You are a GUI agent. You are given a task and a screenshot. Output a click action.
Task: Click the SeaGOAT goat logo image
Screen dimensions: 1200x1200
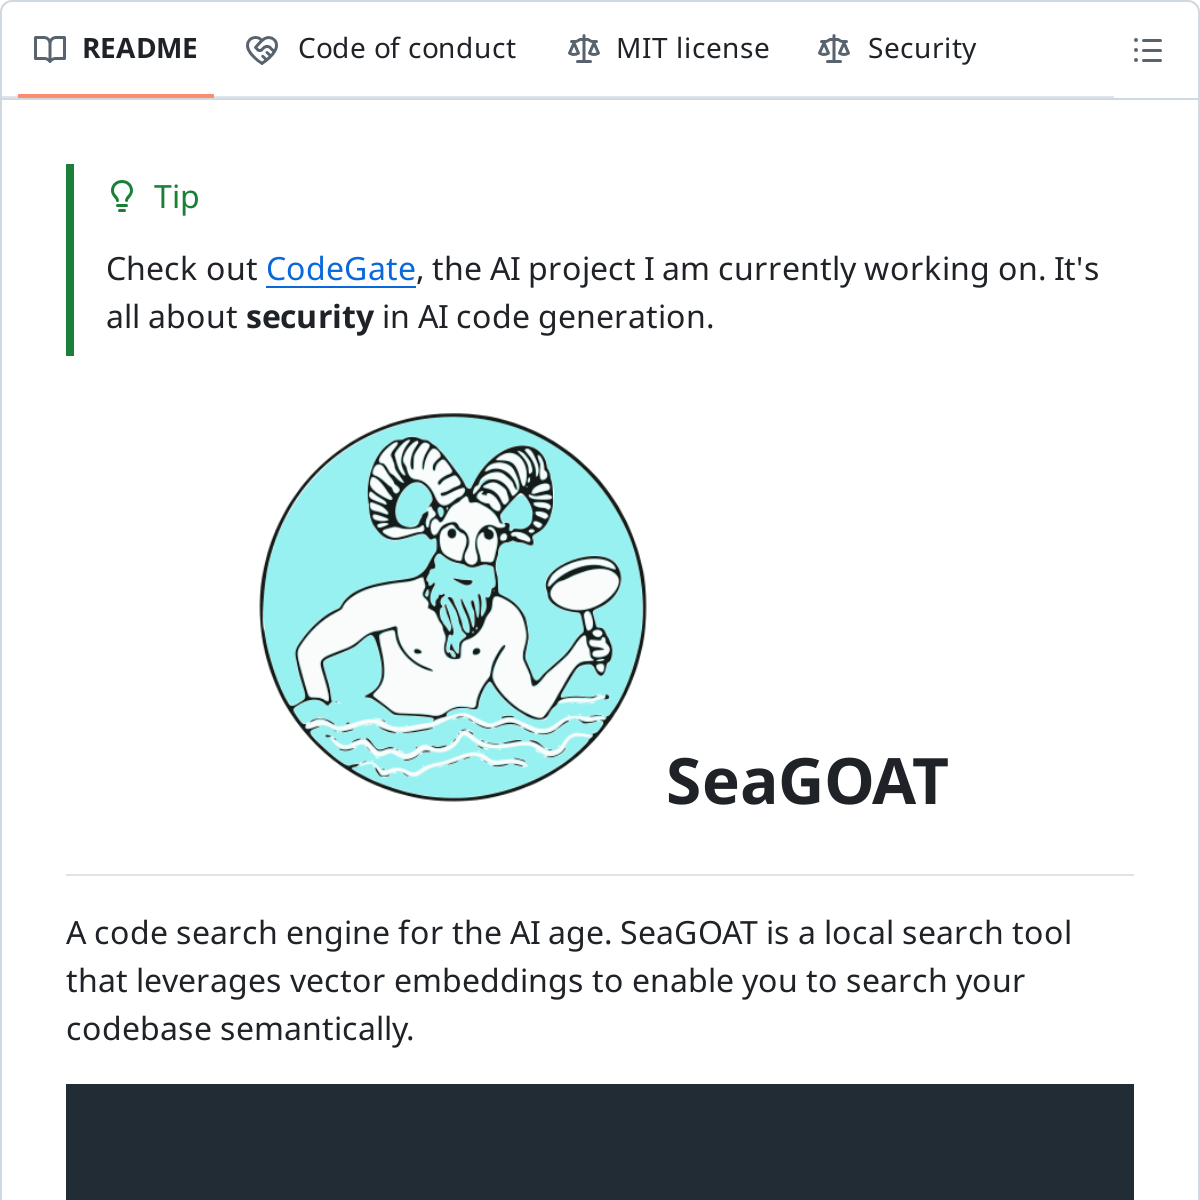click(452, 607)
